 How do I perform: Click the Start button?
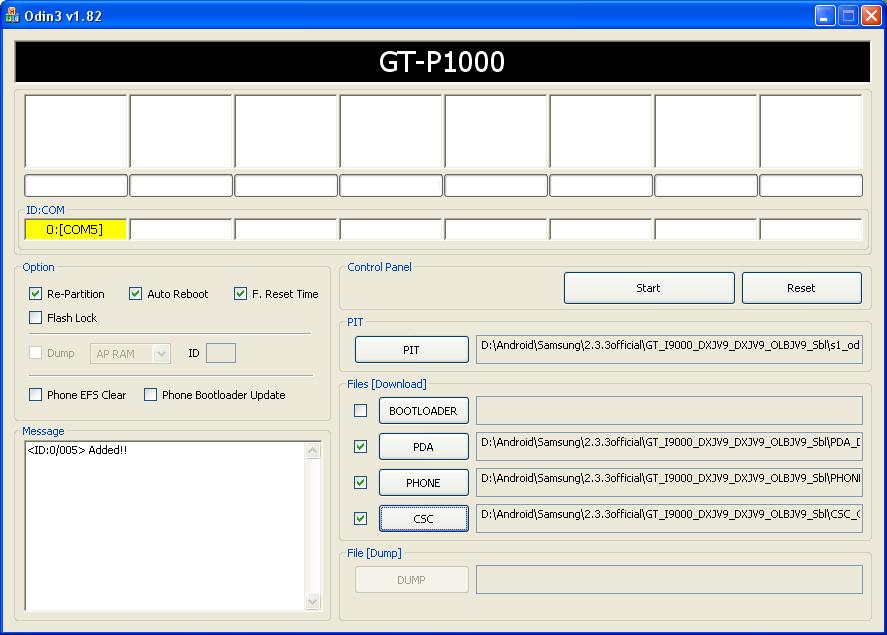point(649,288)
